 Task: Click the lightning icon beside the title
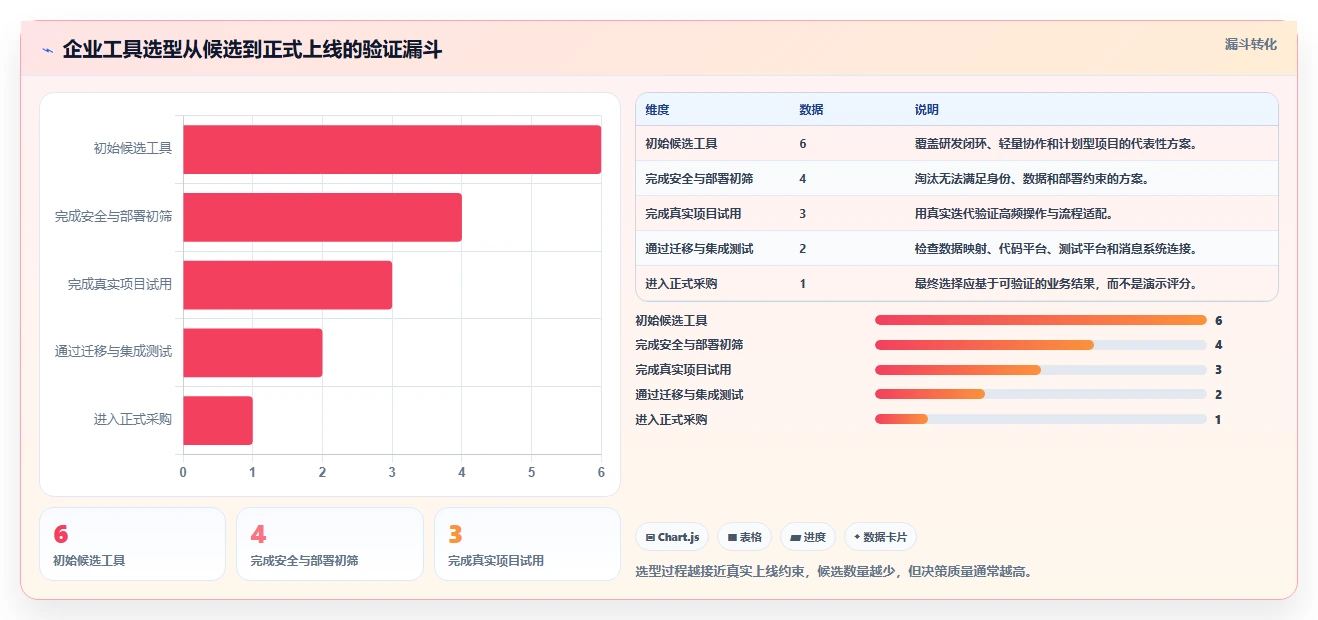pos(47,50)
